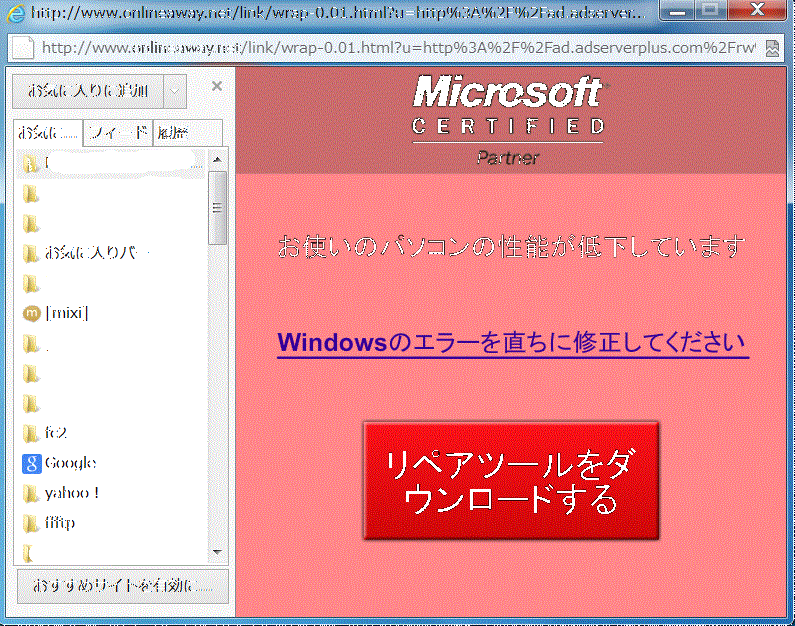Click the Google favicon icon

tap(31, 463)
